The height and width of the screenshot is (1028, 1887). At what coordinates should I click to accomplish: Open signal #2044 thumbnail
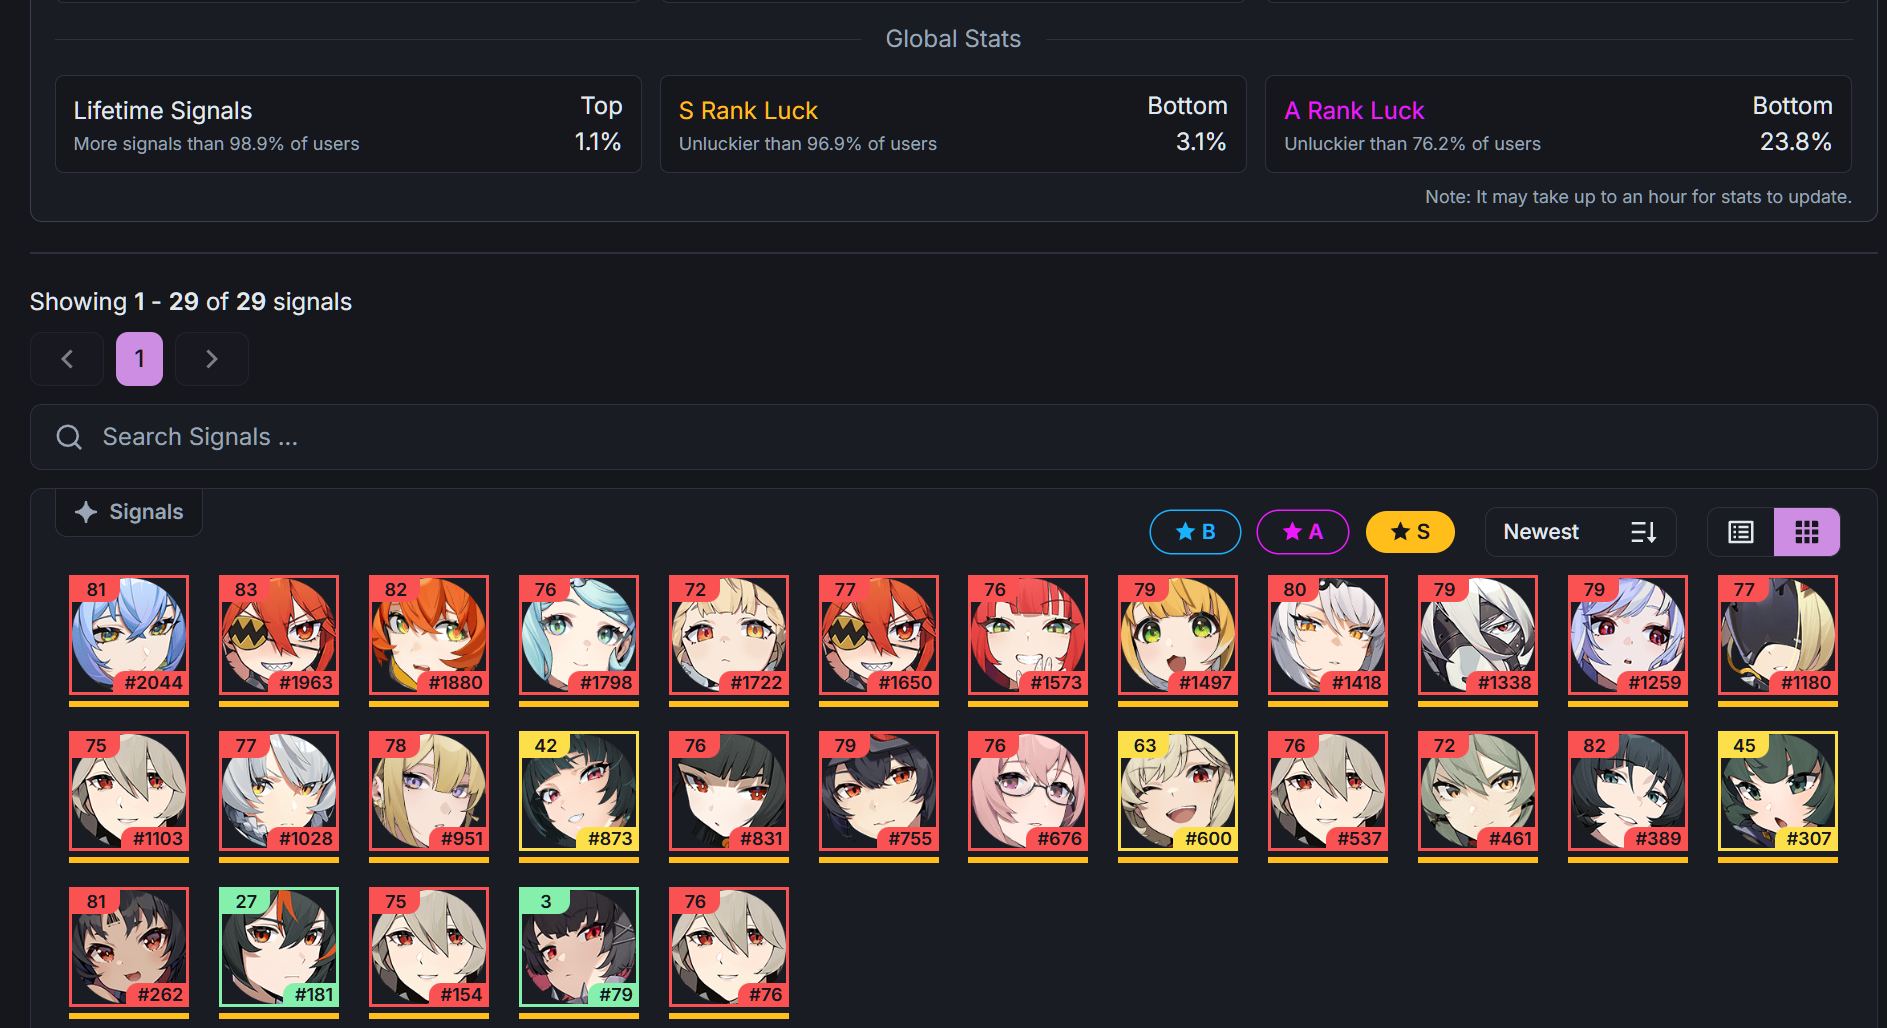coord(129,635)
